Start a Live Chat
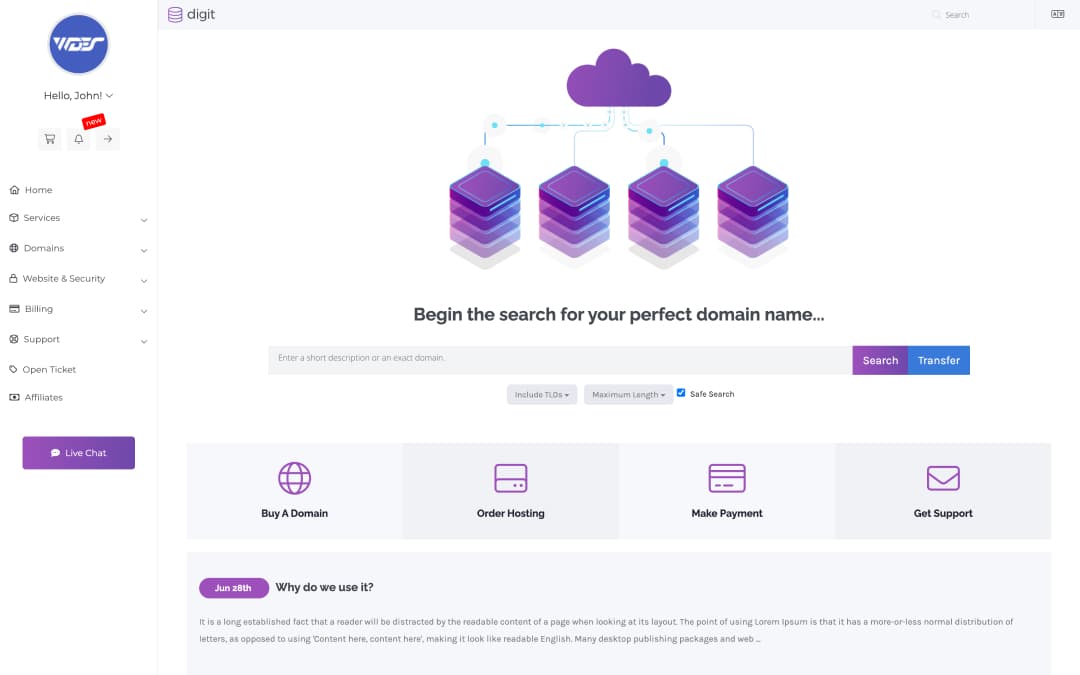This screenshot has height=675, width=1080. [x=79, y=453]
